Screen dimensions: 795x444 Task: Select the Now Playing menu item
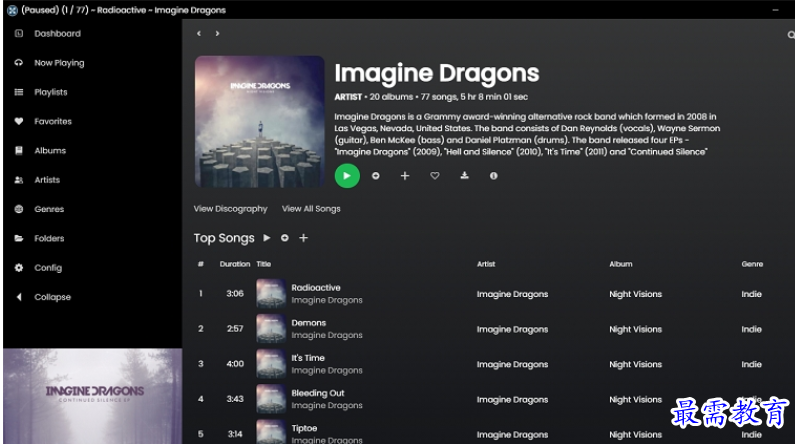click(59, 63)
